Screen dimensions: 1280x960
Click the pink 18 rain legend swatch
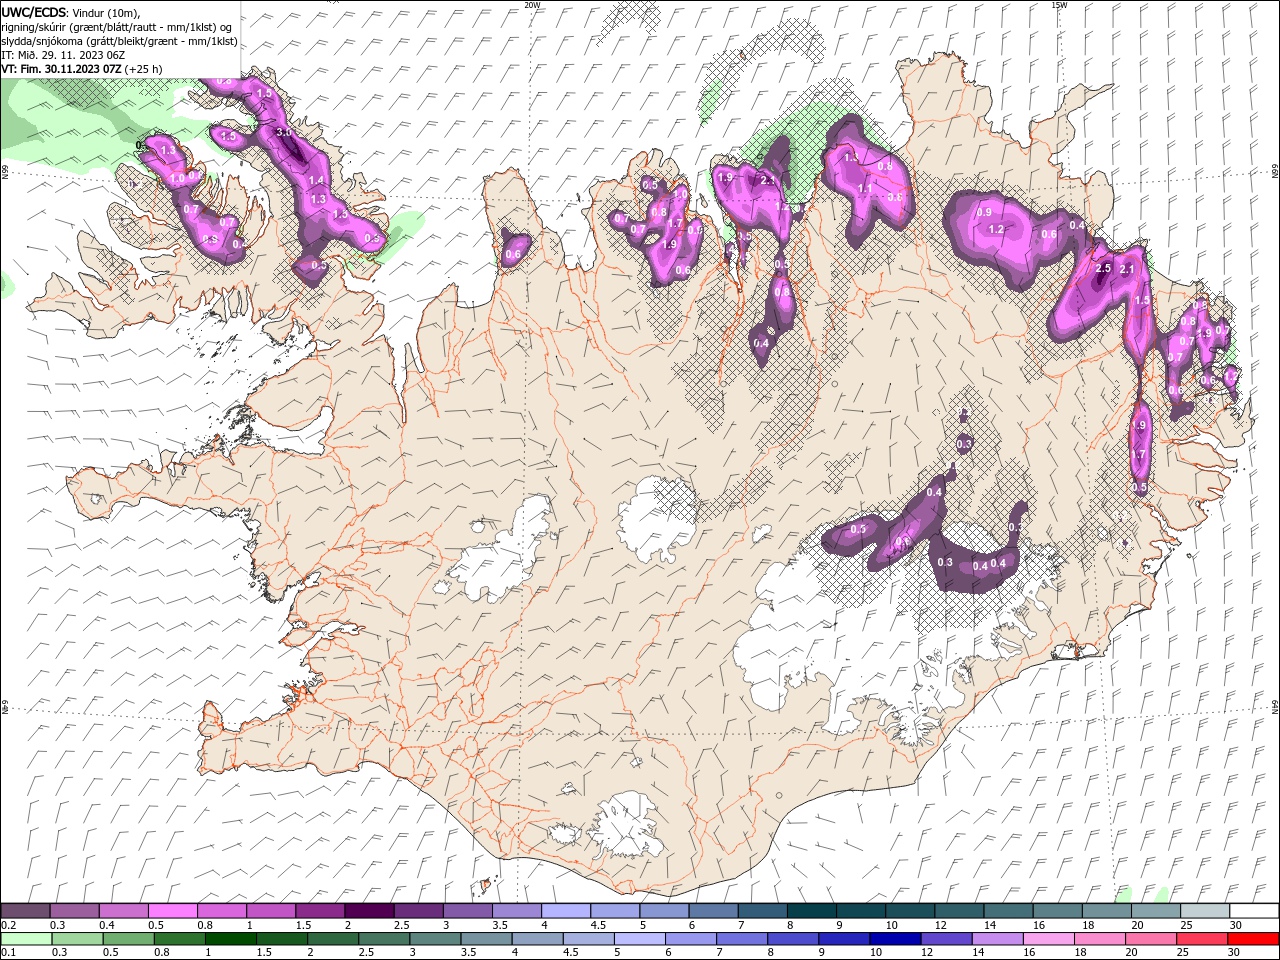click(x=1100, y=939)
